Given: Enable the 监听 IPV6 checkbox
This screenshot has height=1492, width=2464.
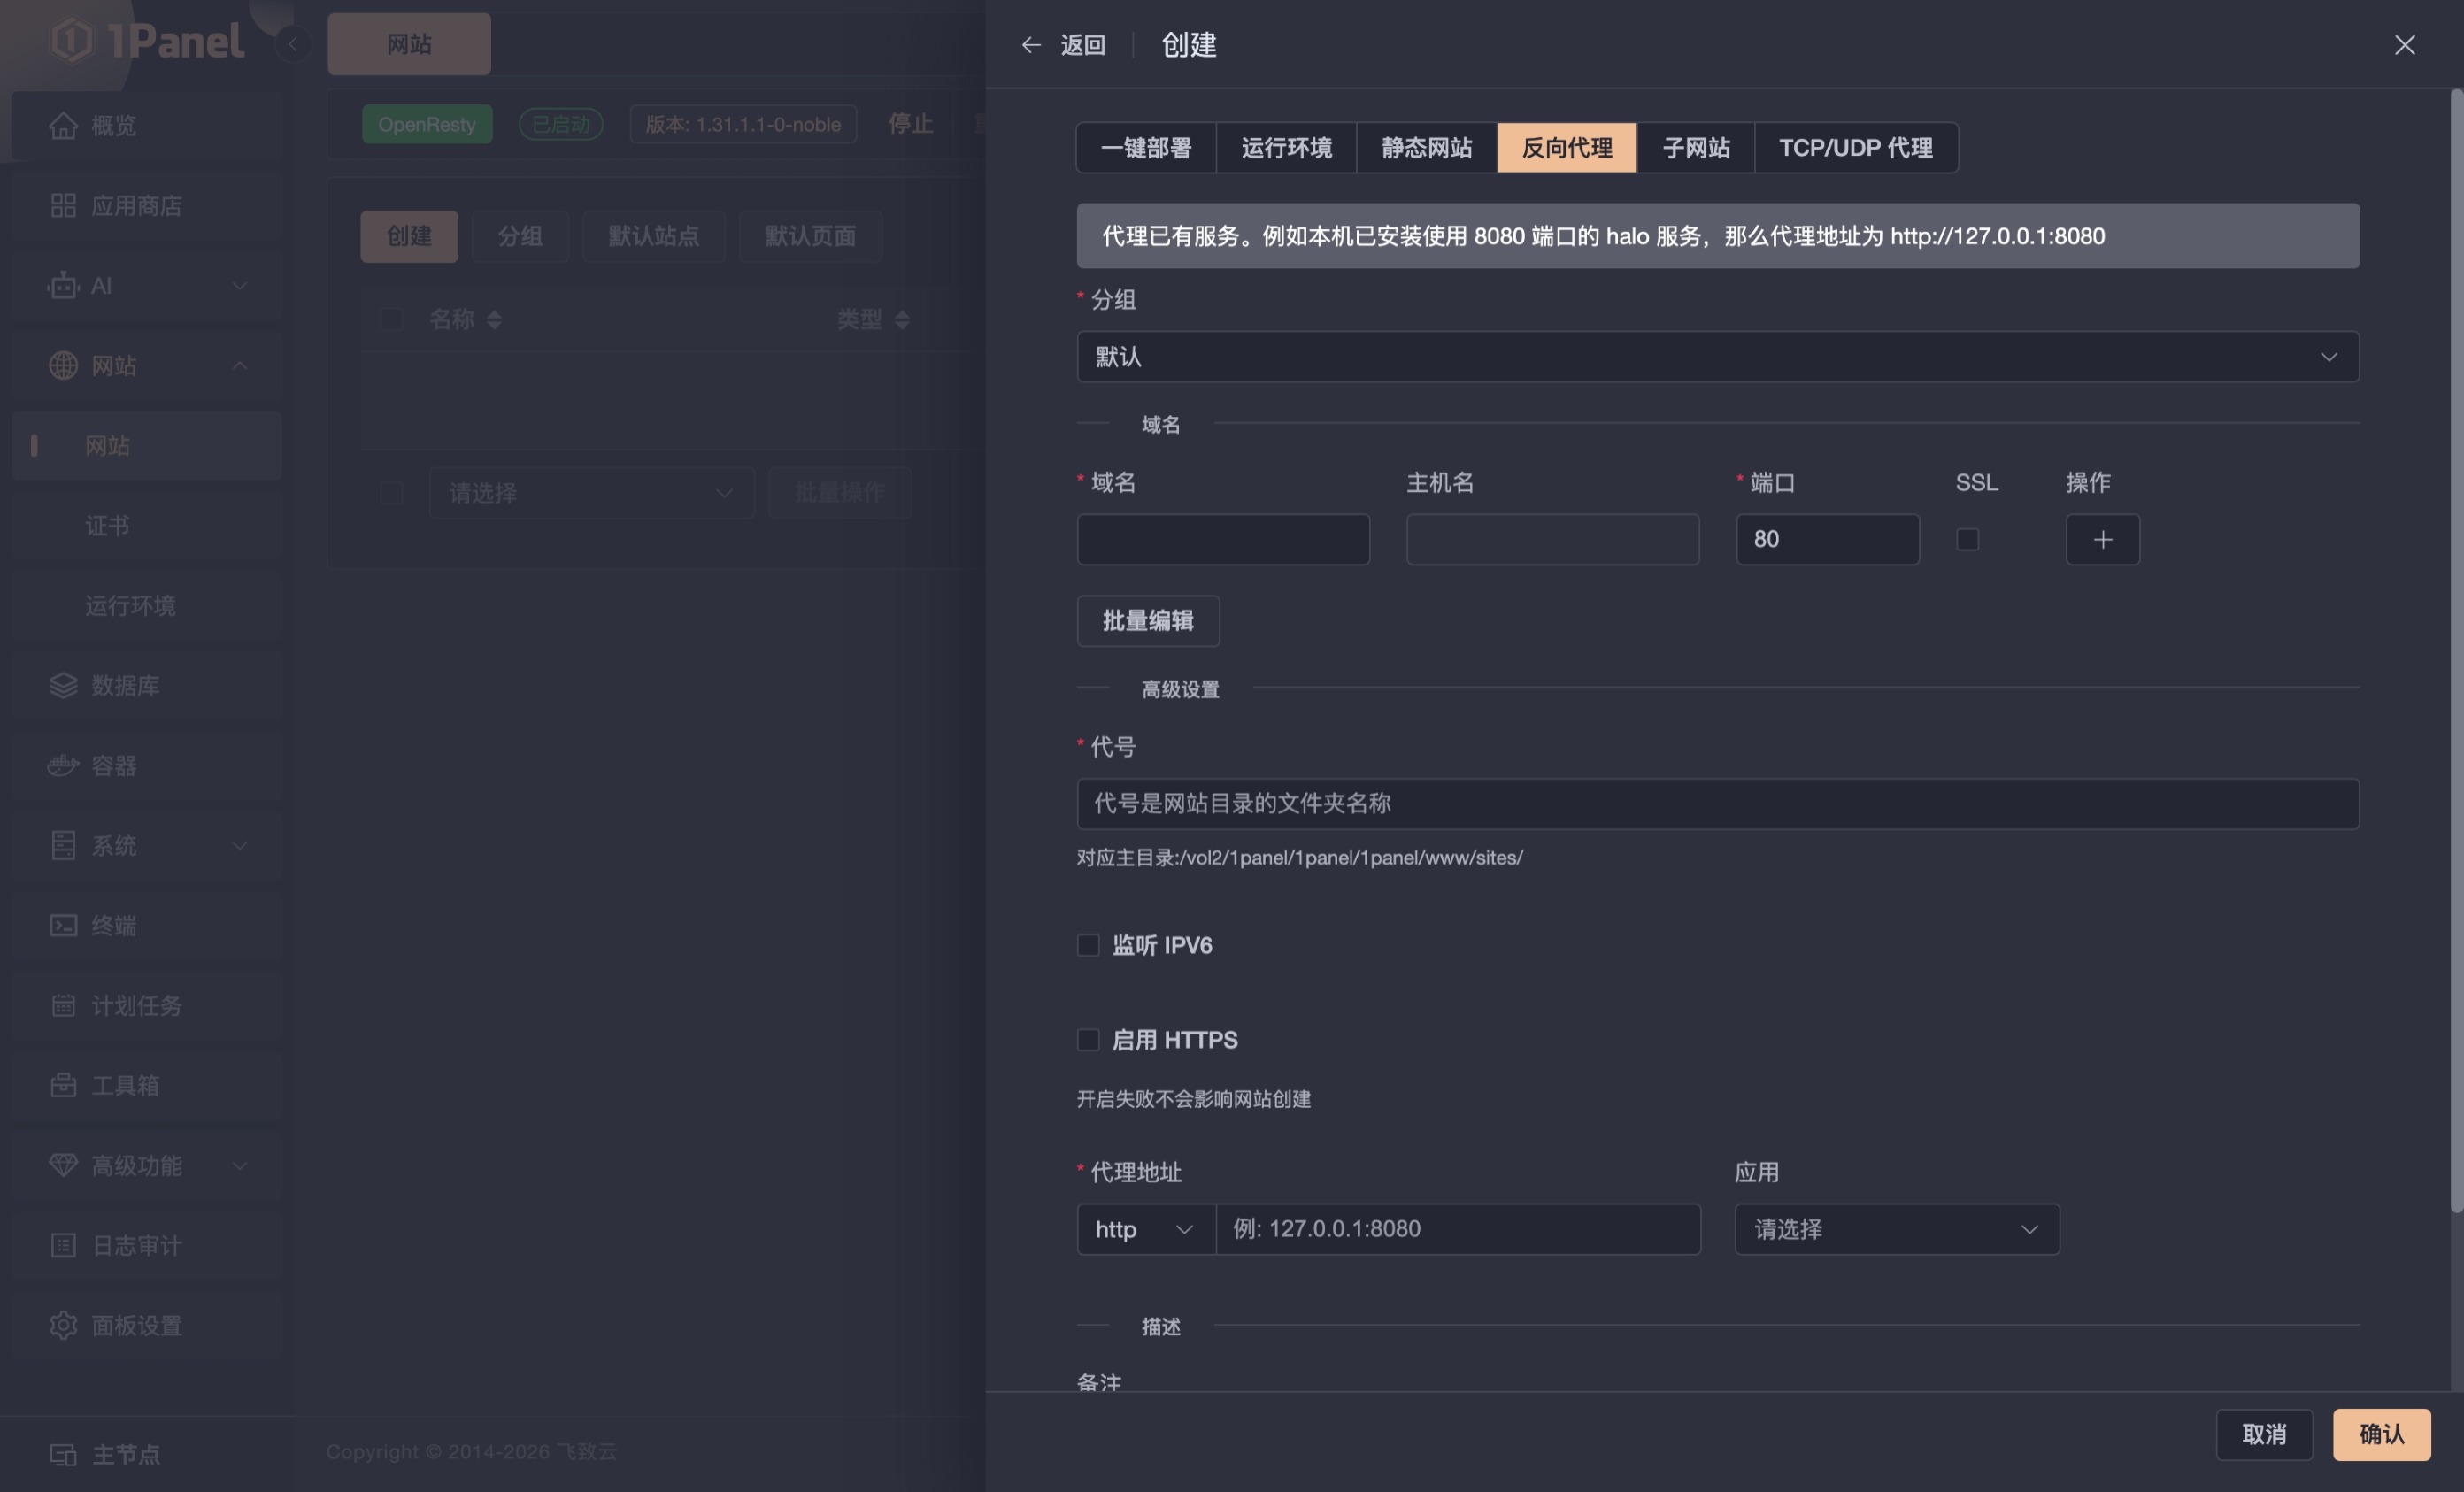Looking at the screenshot, I should (1088, 945).
